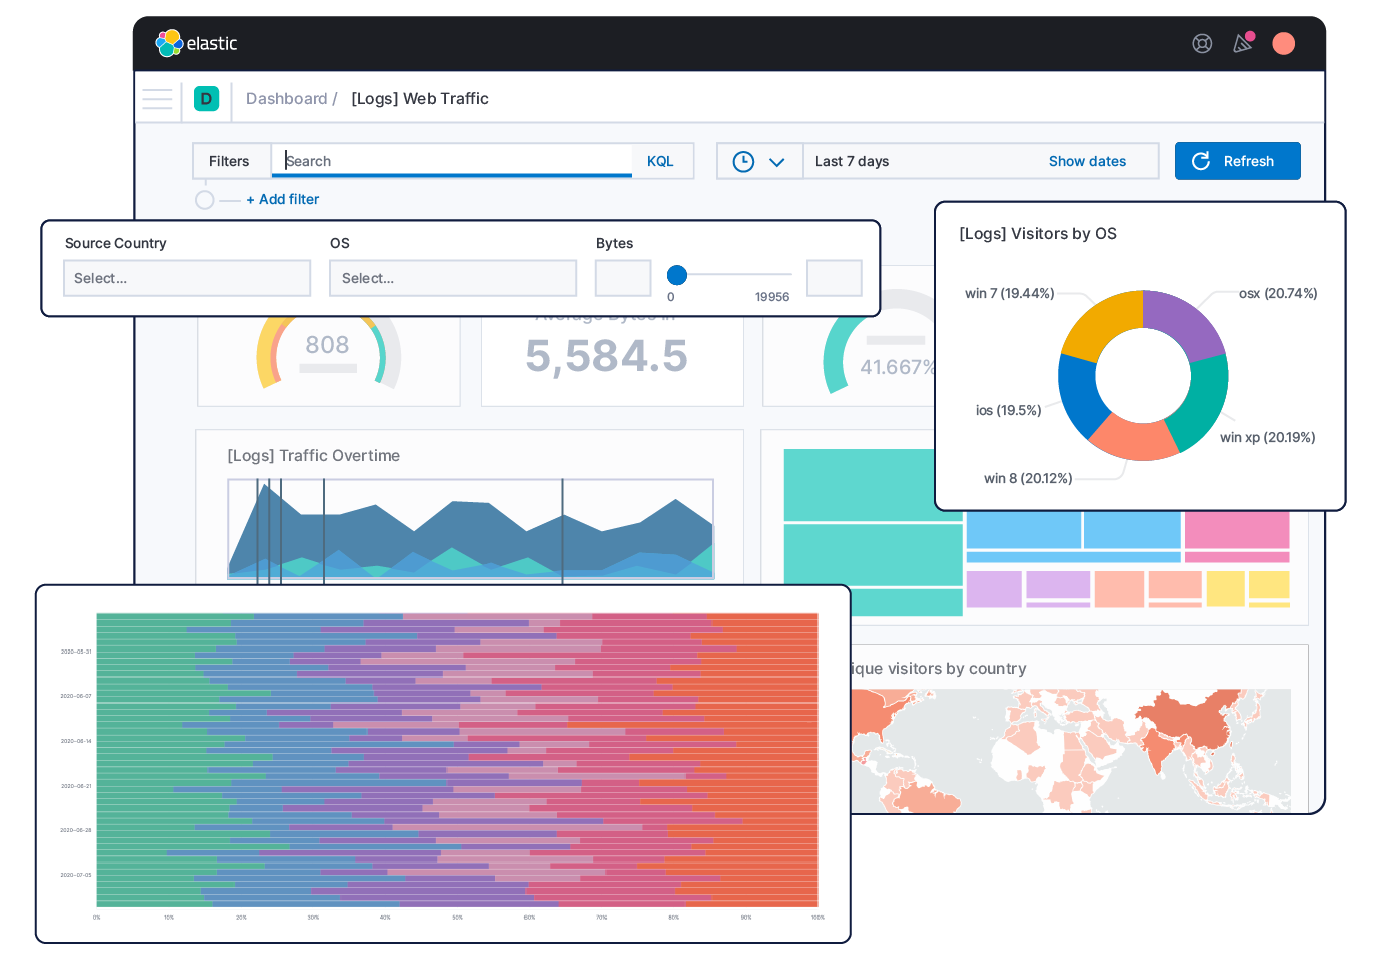The height and width of the screenshot is (960, 1400).
Task: Open the user avatar menu
Action: tap(1283, 43)
